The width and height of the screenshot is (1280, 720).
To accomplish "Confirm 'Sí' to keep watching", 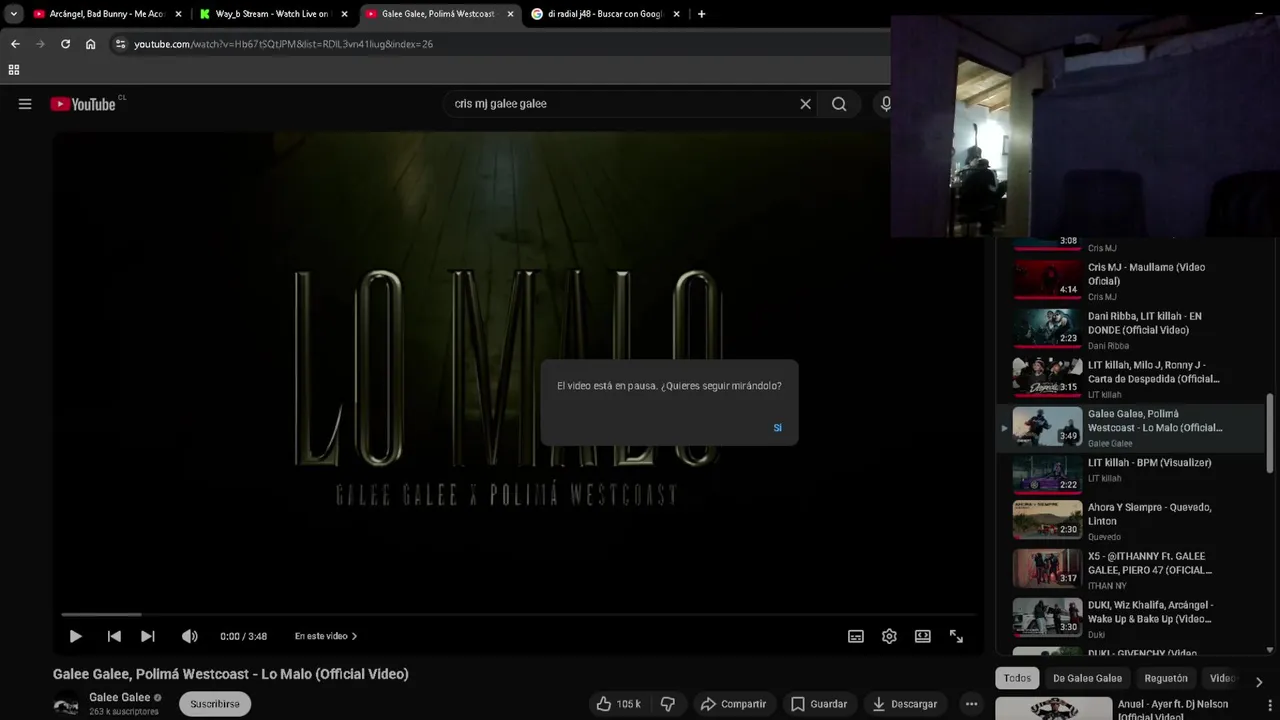I will pos(777,428).
